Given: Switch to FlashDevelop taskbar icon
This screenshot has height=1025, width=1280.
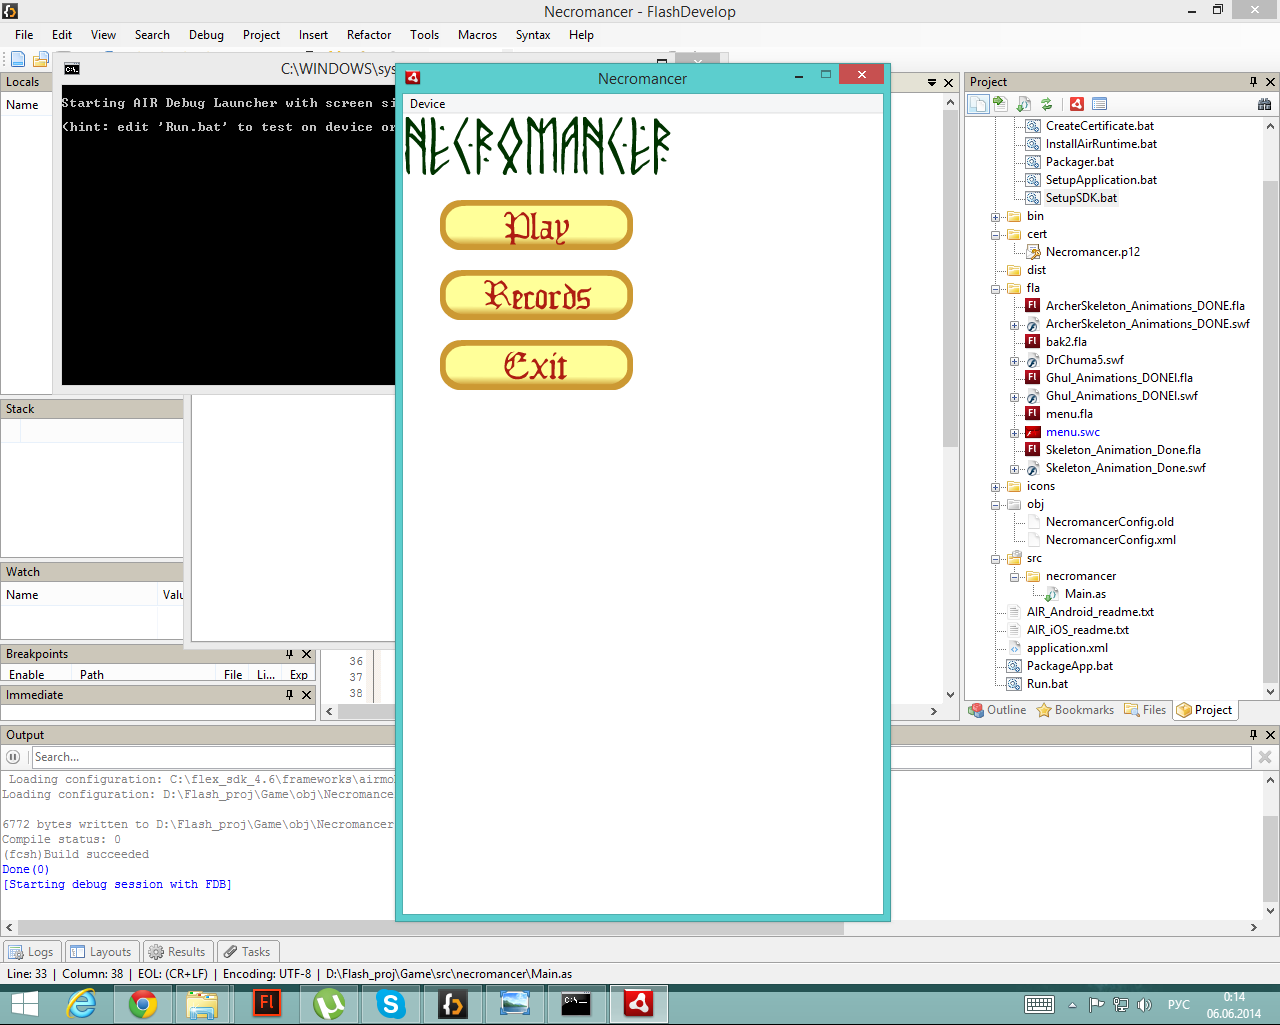Looking at the screenshot, I should tap(453, 1003).
